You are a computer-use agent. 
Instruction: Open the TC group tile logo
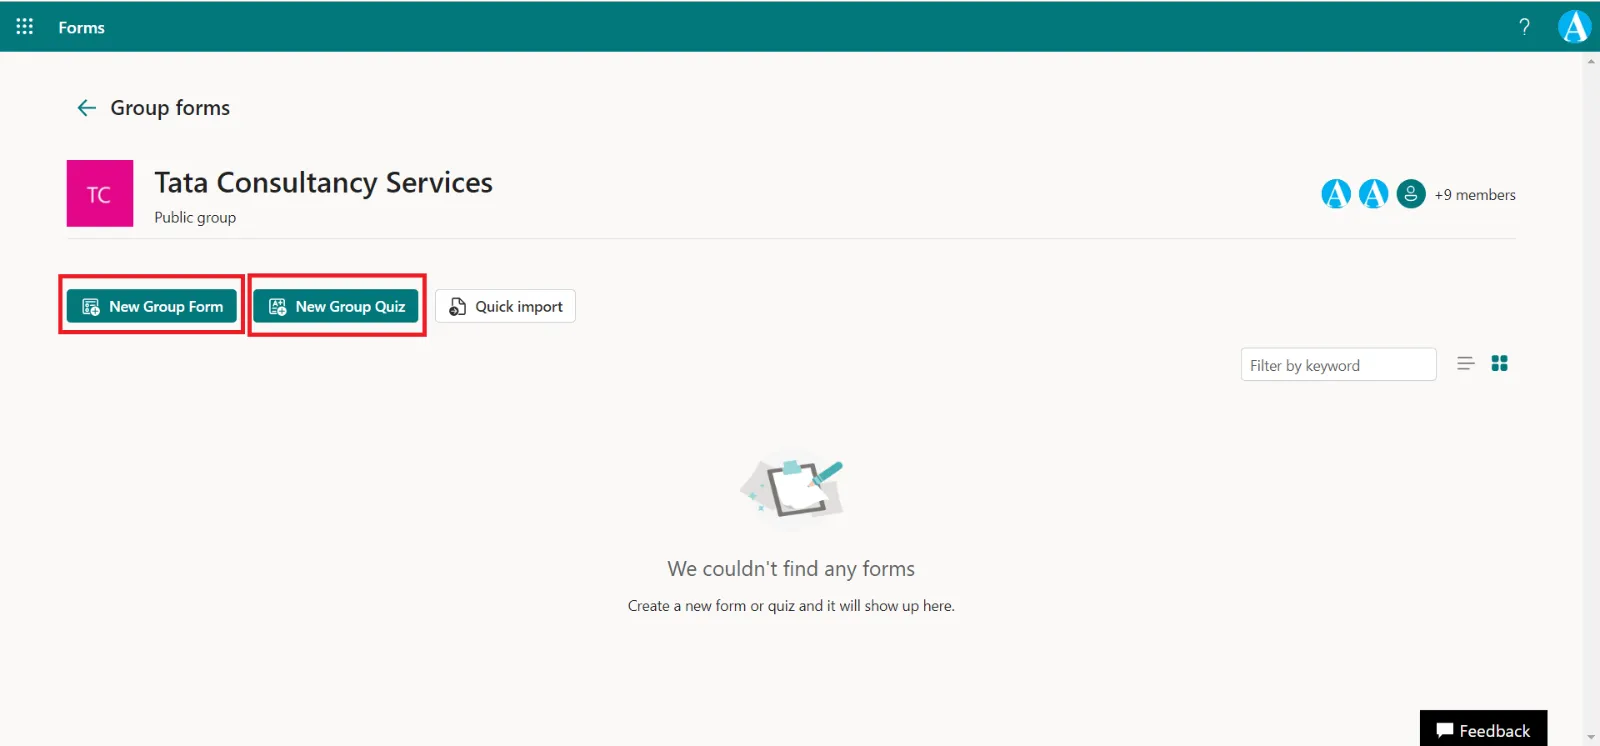coord(100,193)
